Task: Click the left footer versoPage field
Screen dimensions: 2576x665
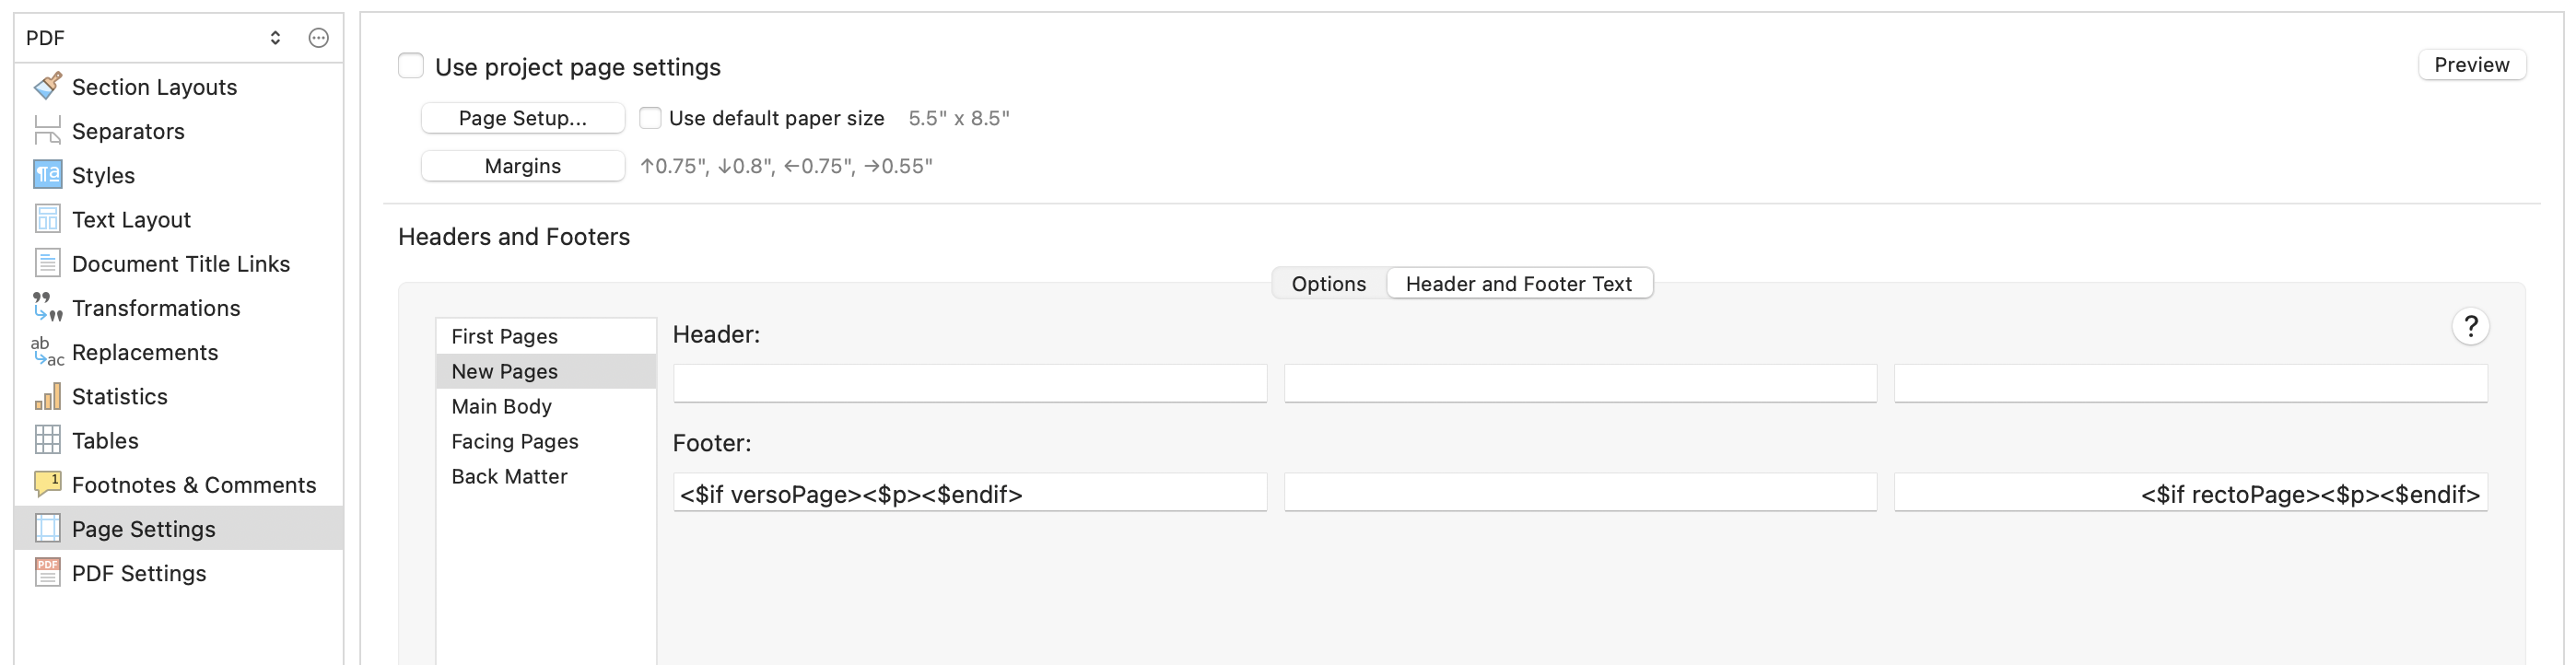Action: 970,493
